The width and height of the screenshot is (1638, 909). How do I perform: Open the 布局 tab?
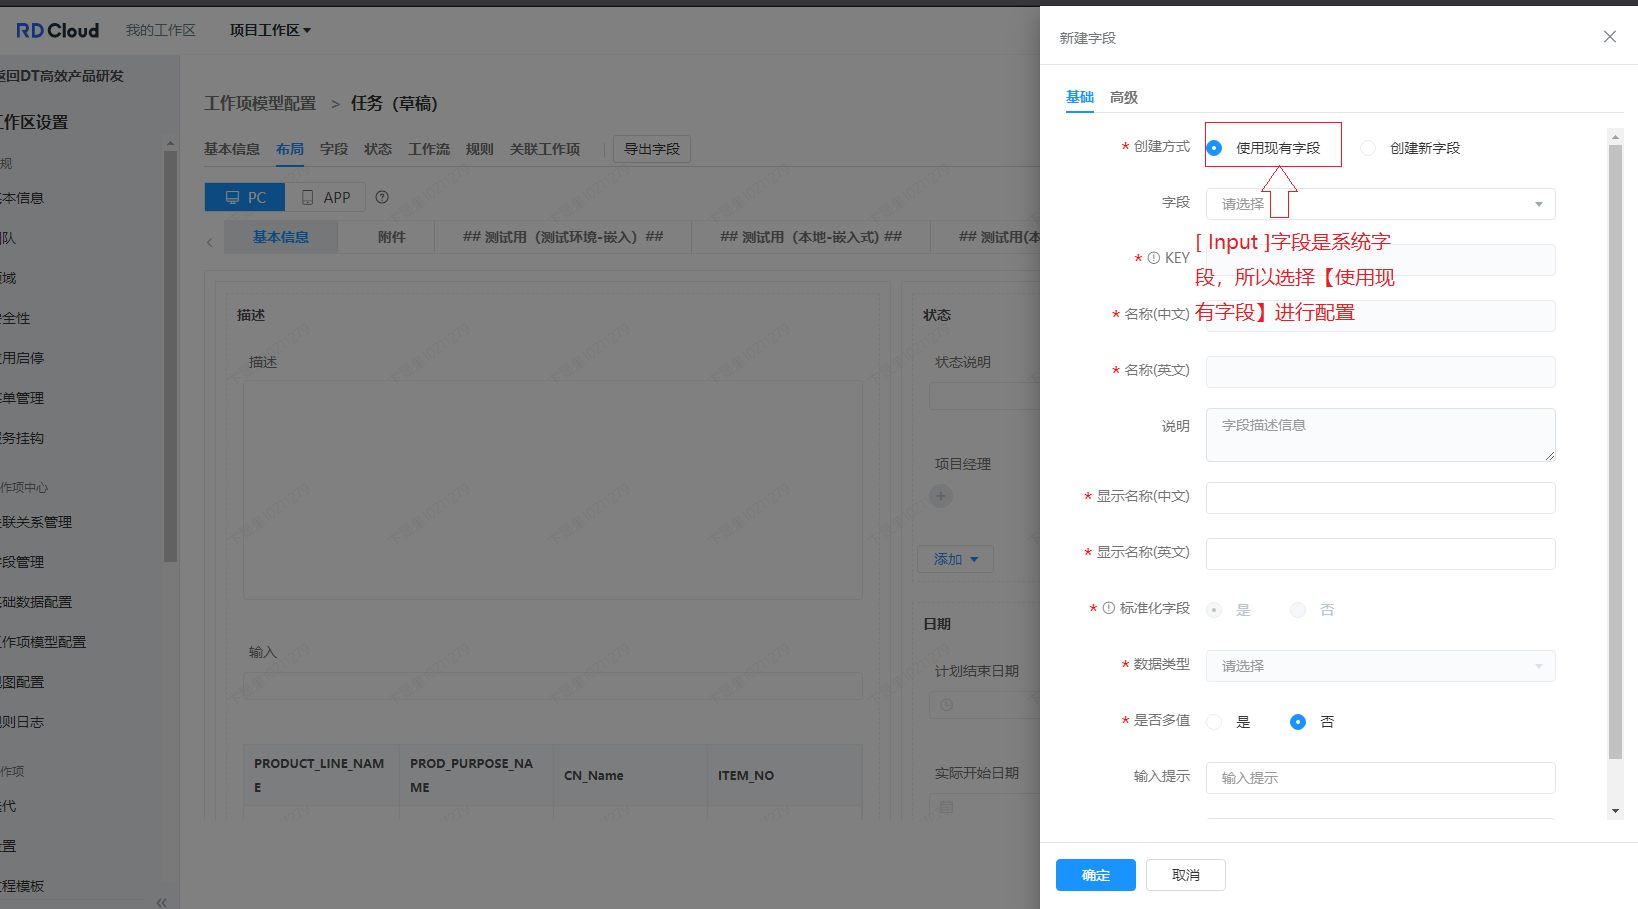point(290,149)
